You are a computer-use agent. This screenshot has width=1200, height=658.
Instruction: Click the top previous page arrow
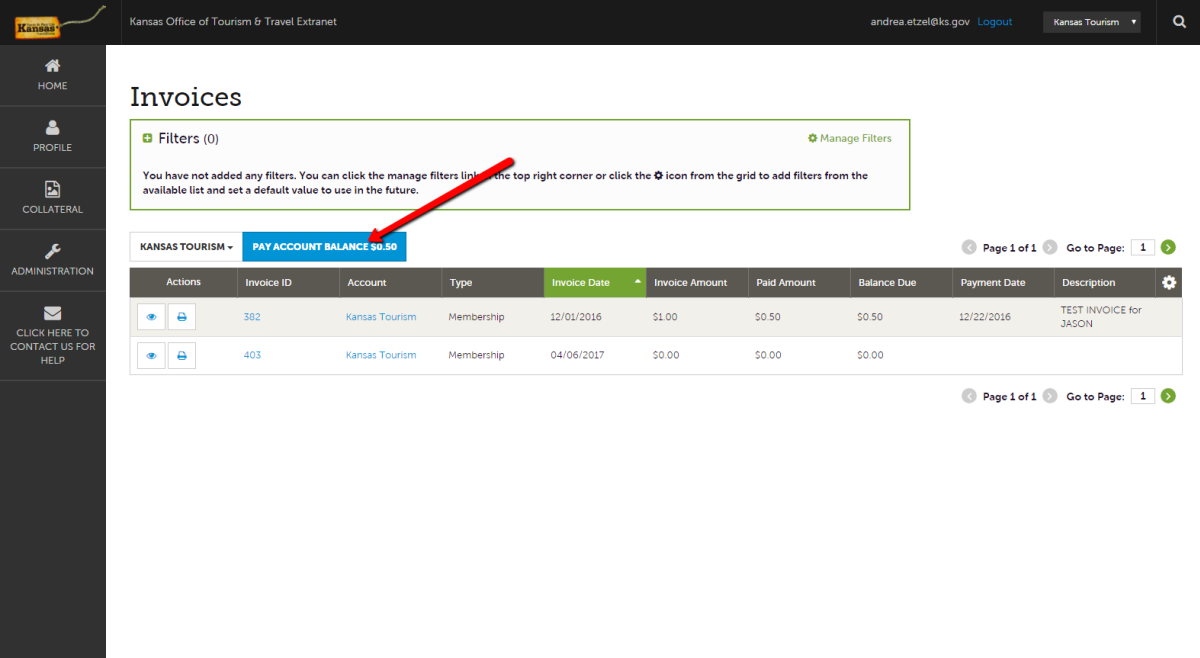969,247
